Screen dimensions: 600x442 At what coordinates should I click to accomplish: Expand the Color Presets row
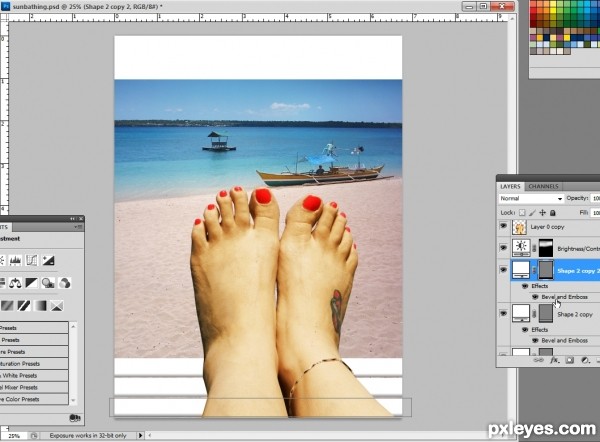(x=34, y=399)
